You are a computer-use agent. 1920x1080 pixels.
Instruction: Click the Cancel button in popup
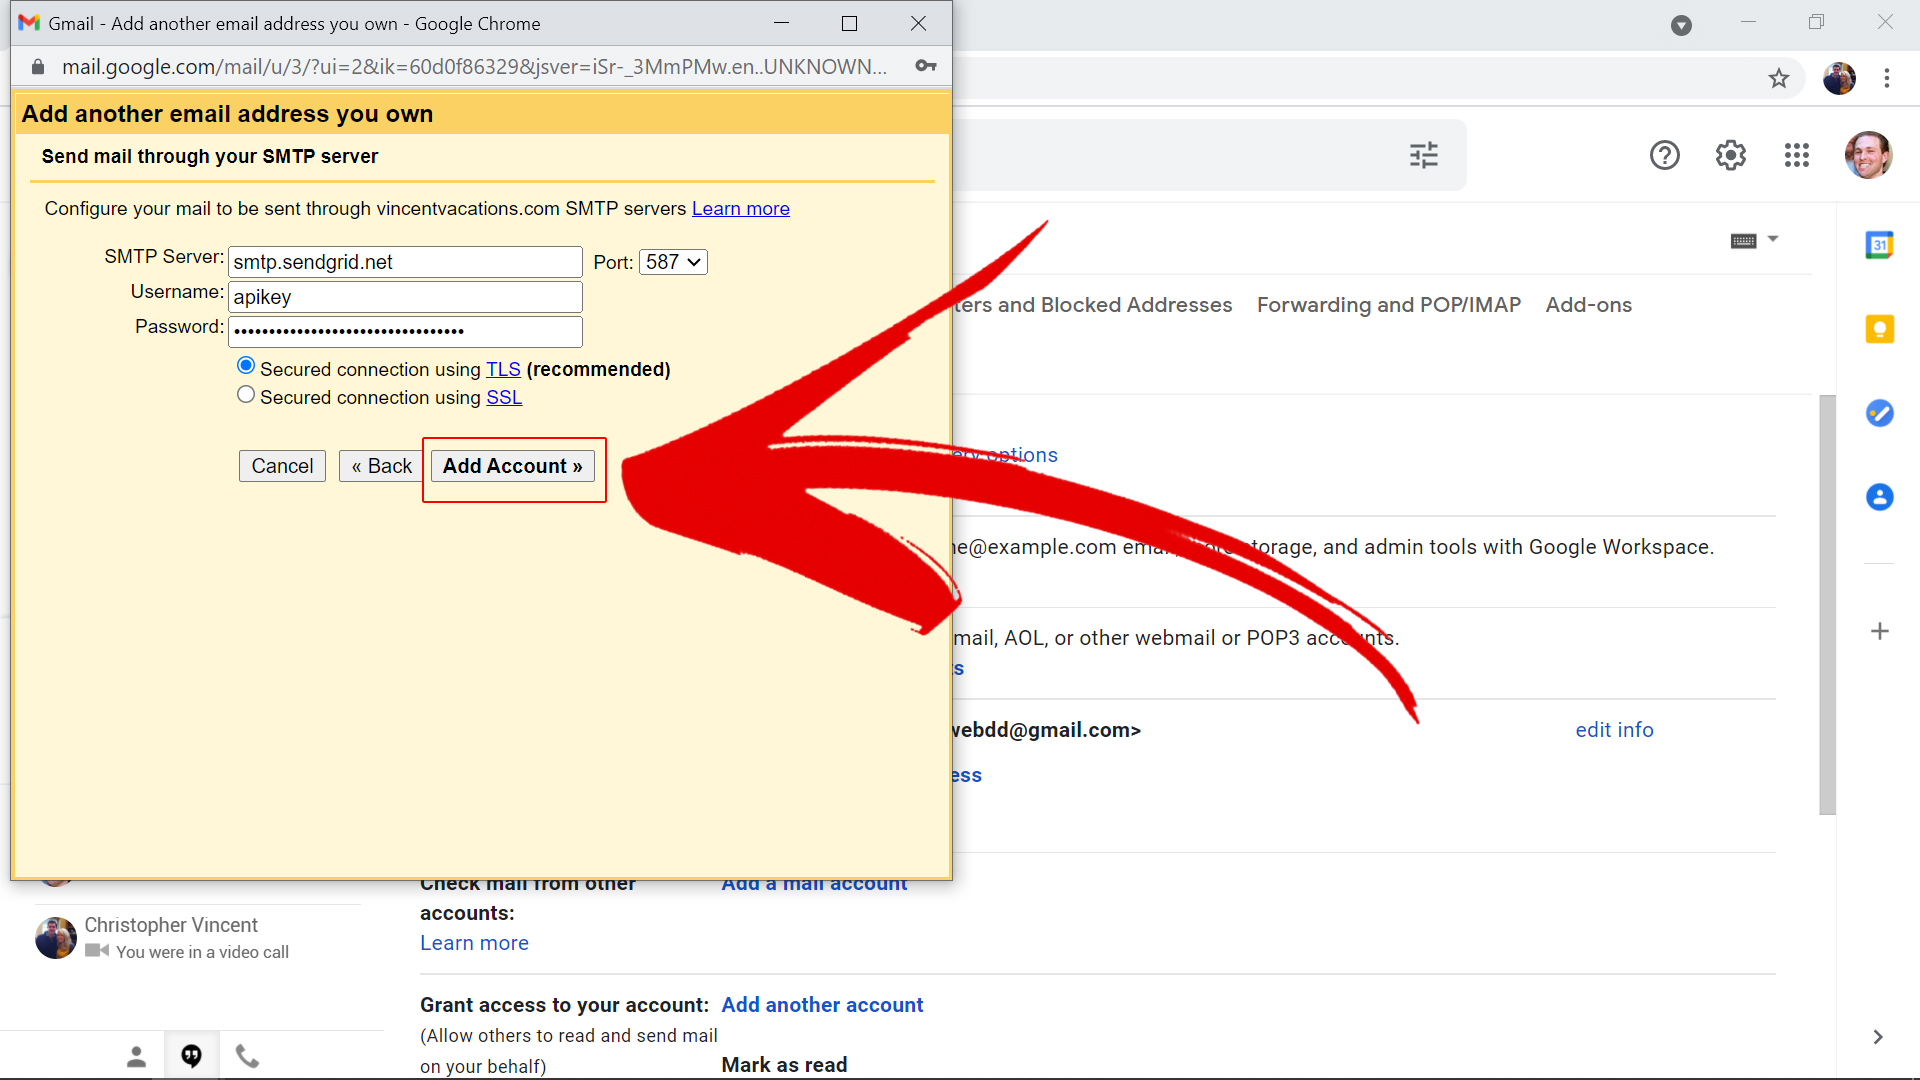[x=282, y=466]
